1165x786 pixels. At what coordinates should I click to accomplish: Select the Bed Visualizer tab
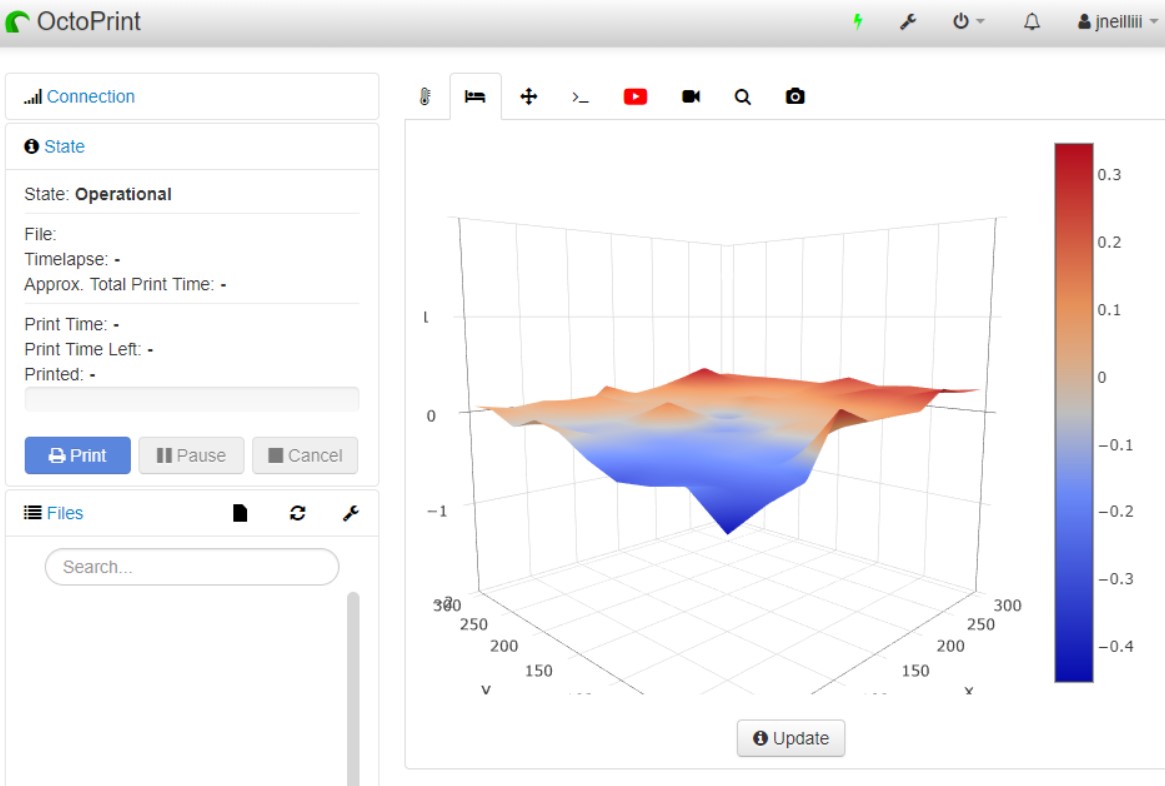click(x=475, y=97)
